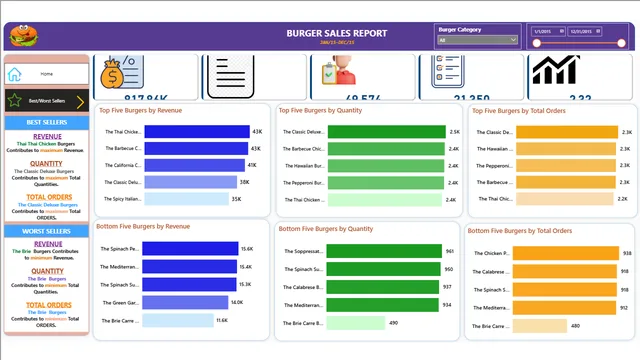
Task: Click the star icon on Best/Worst Sellers
Action: (x=14, y=100)
